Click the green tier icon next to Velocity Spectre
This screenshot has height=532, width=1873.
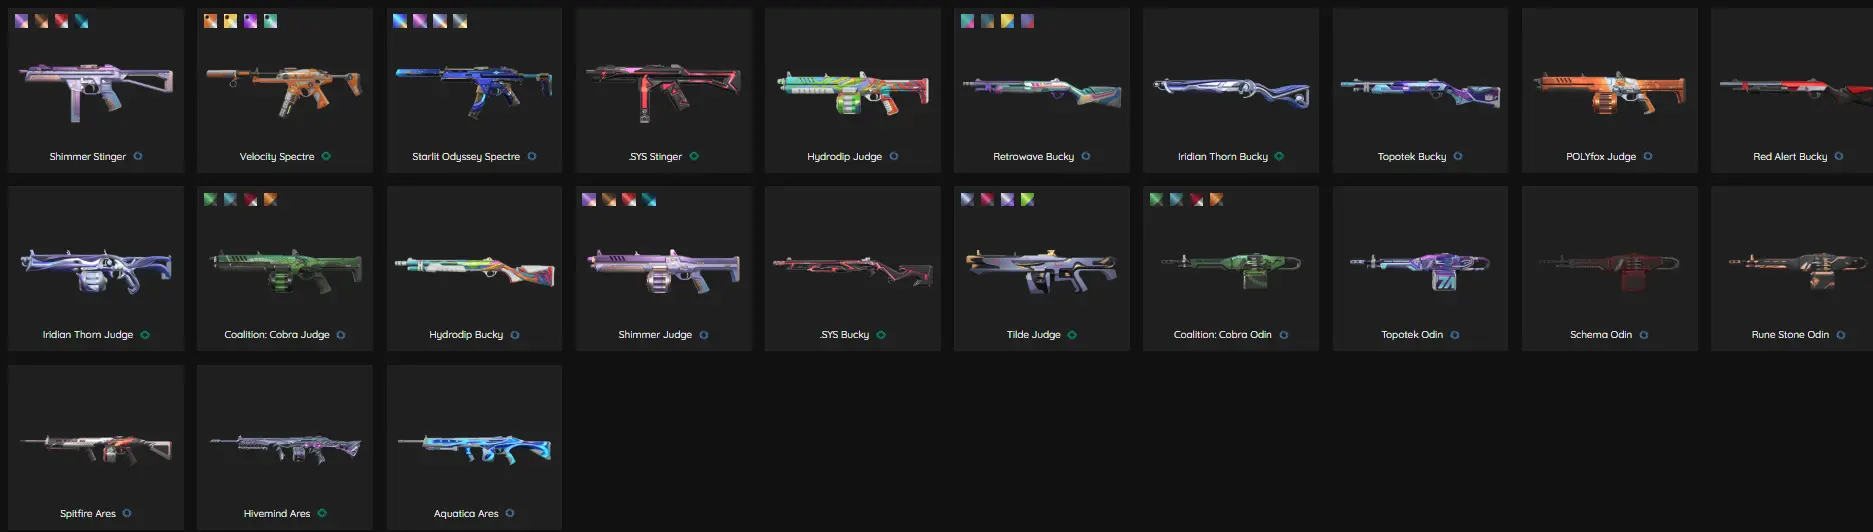tap(326, 156)
